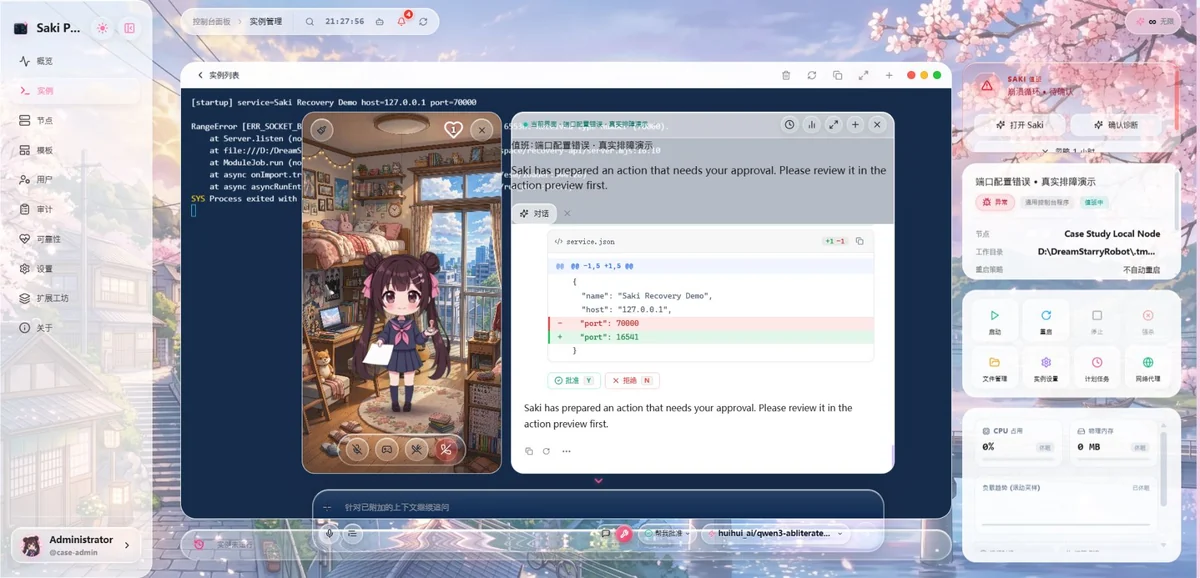End session with the red hang-up button

coord(446,449)
